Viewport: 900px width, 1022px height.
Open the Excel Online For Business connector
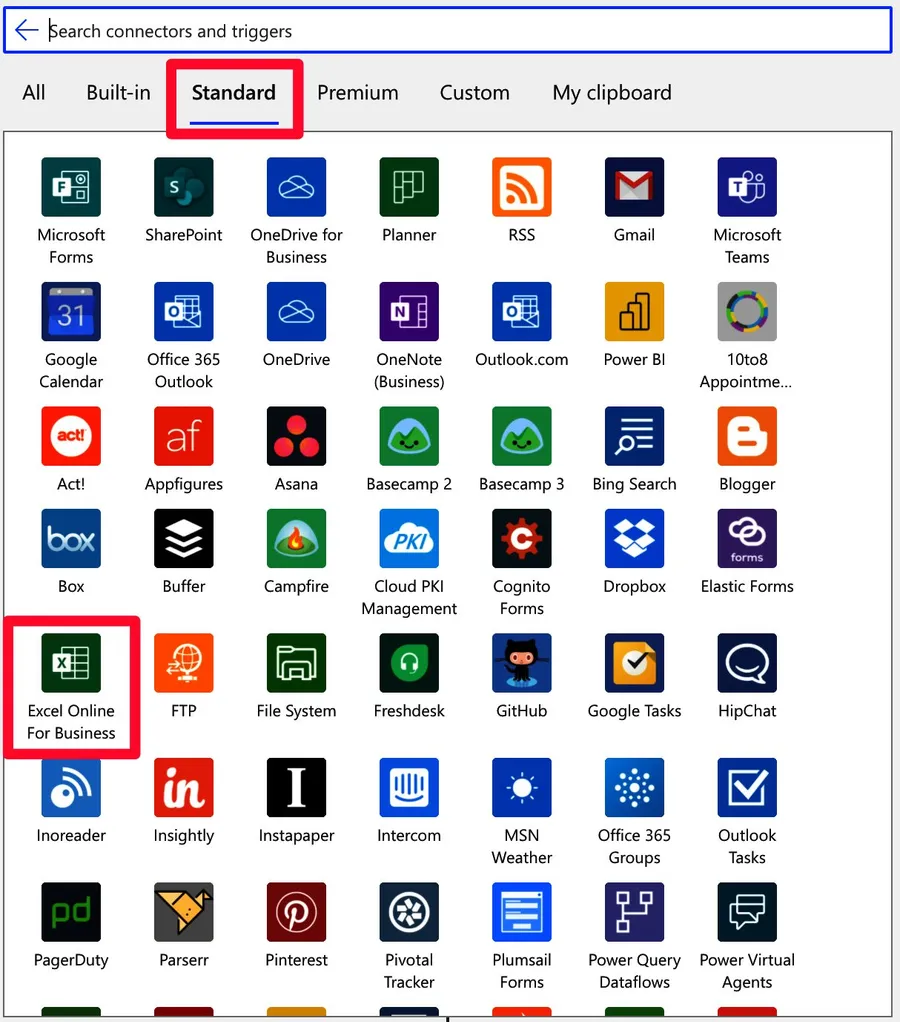(70, 662)
